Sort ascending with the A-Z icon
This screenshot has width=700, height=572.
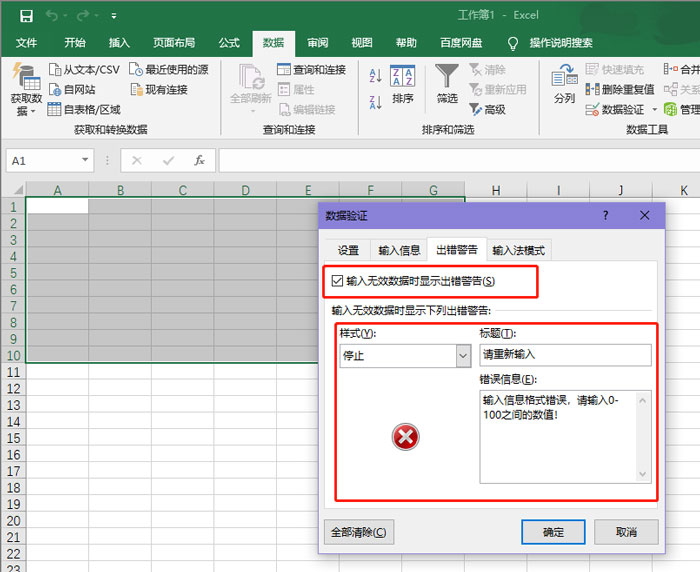click(375, 75)
